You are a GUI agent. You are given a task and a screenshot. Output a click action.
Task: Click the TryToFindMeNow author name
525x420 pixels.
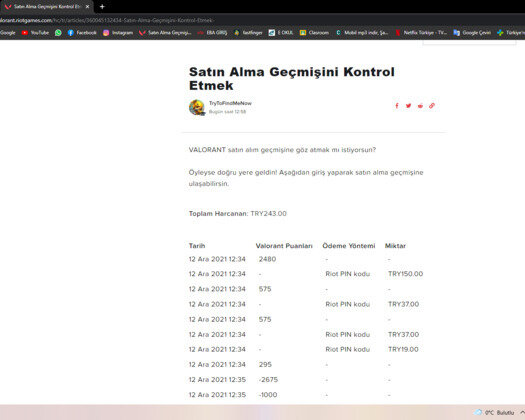point(230,103)
